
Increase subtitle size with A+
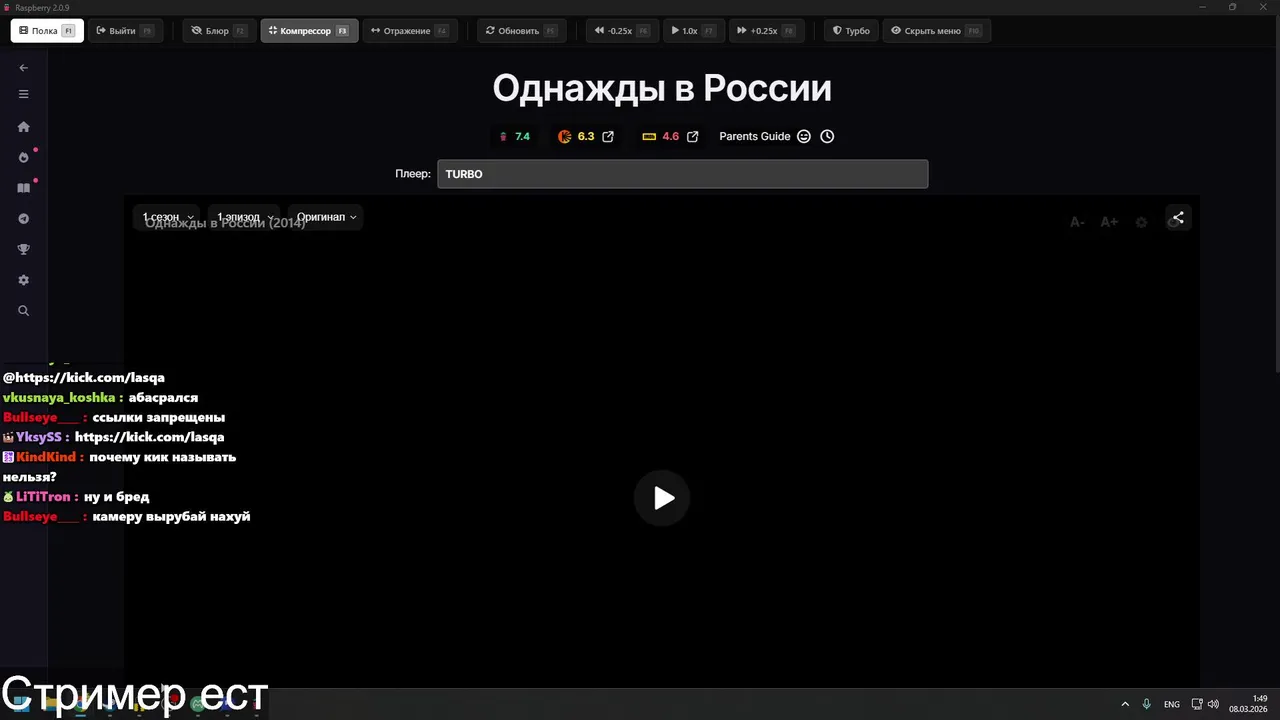(x=1109, y=222)
